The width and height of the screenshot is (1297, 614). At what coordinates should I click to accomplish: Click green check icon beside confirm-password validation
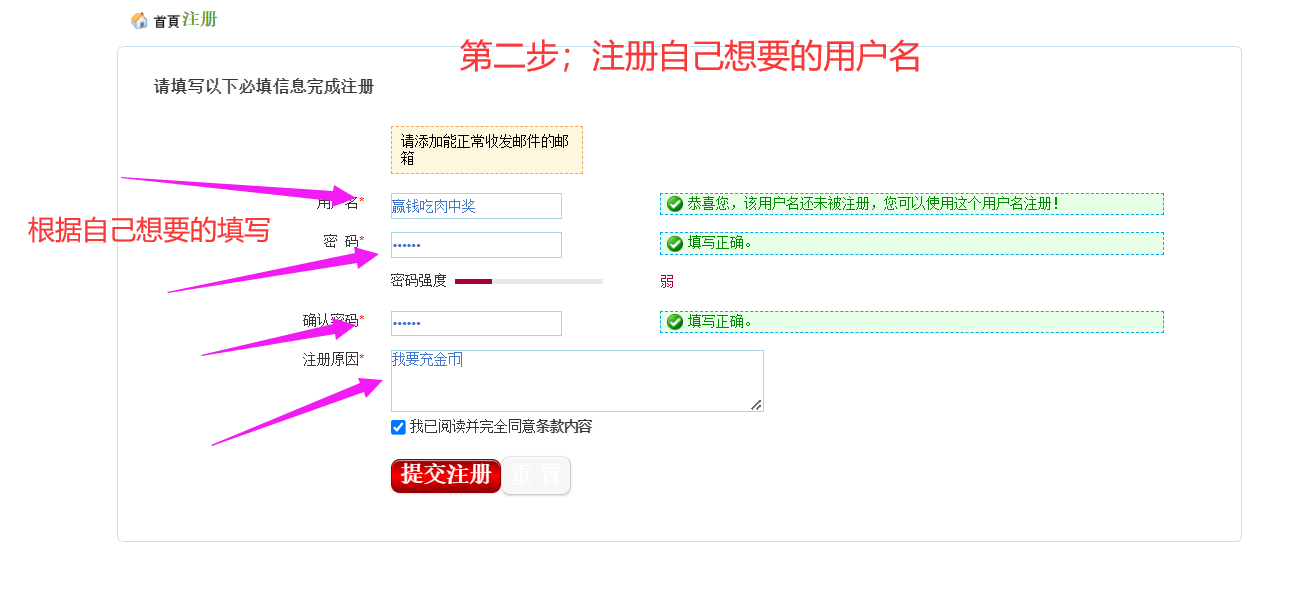coord(675,322)
